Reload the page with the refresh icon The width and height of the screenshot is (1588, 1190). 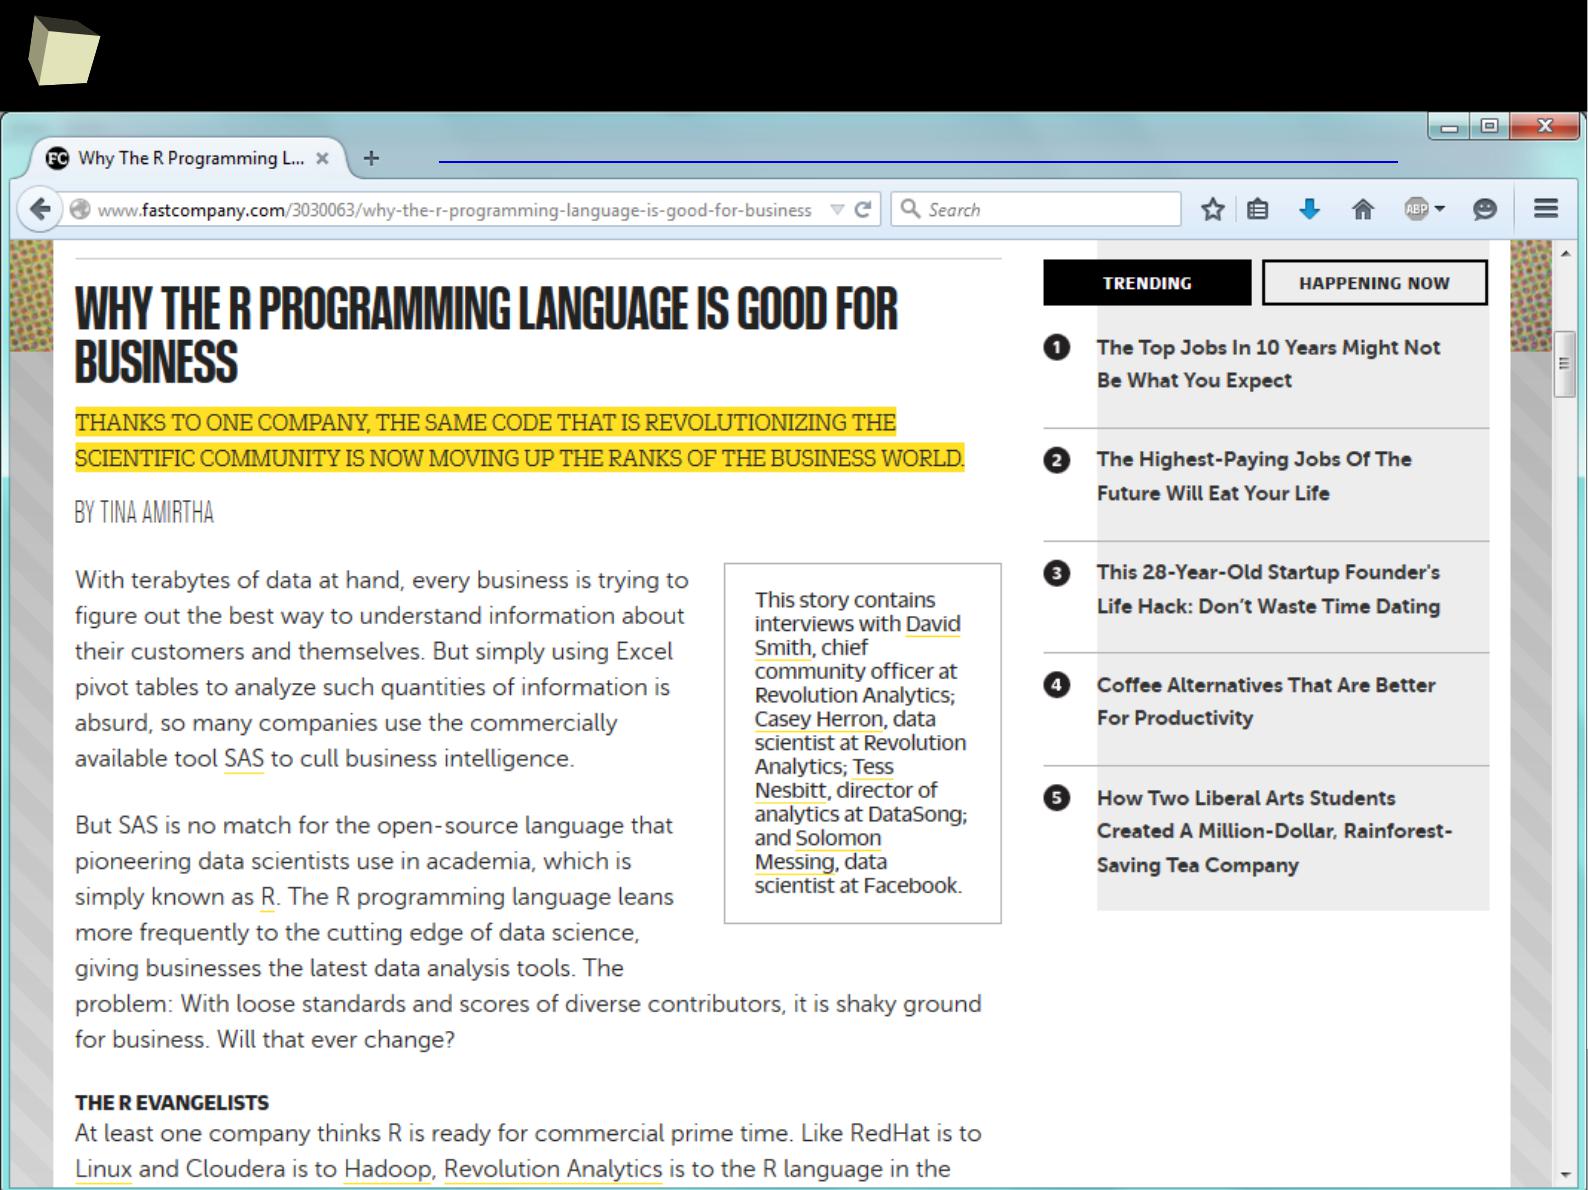coord(863,209)
